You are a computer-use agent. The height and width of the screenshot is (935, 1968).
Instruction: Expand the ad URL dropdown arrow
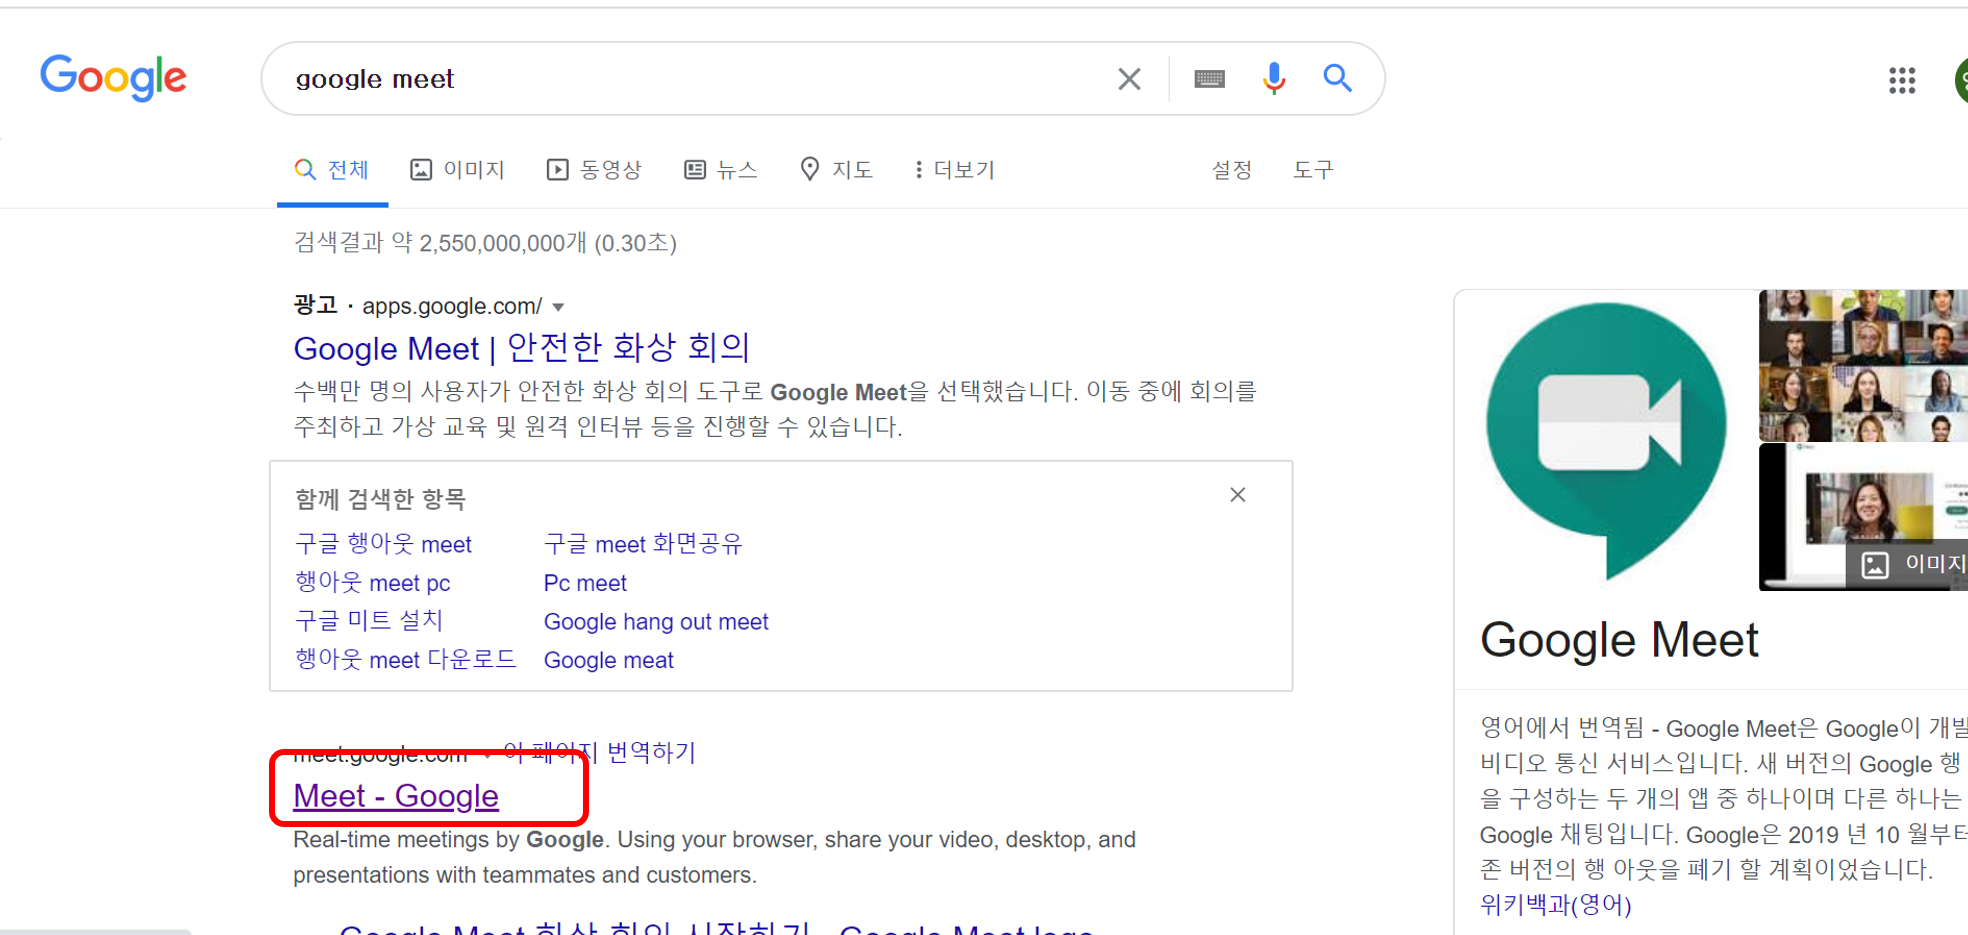click(x=559, y=307)
